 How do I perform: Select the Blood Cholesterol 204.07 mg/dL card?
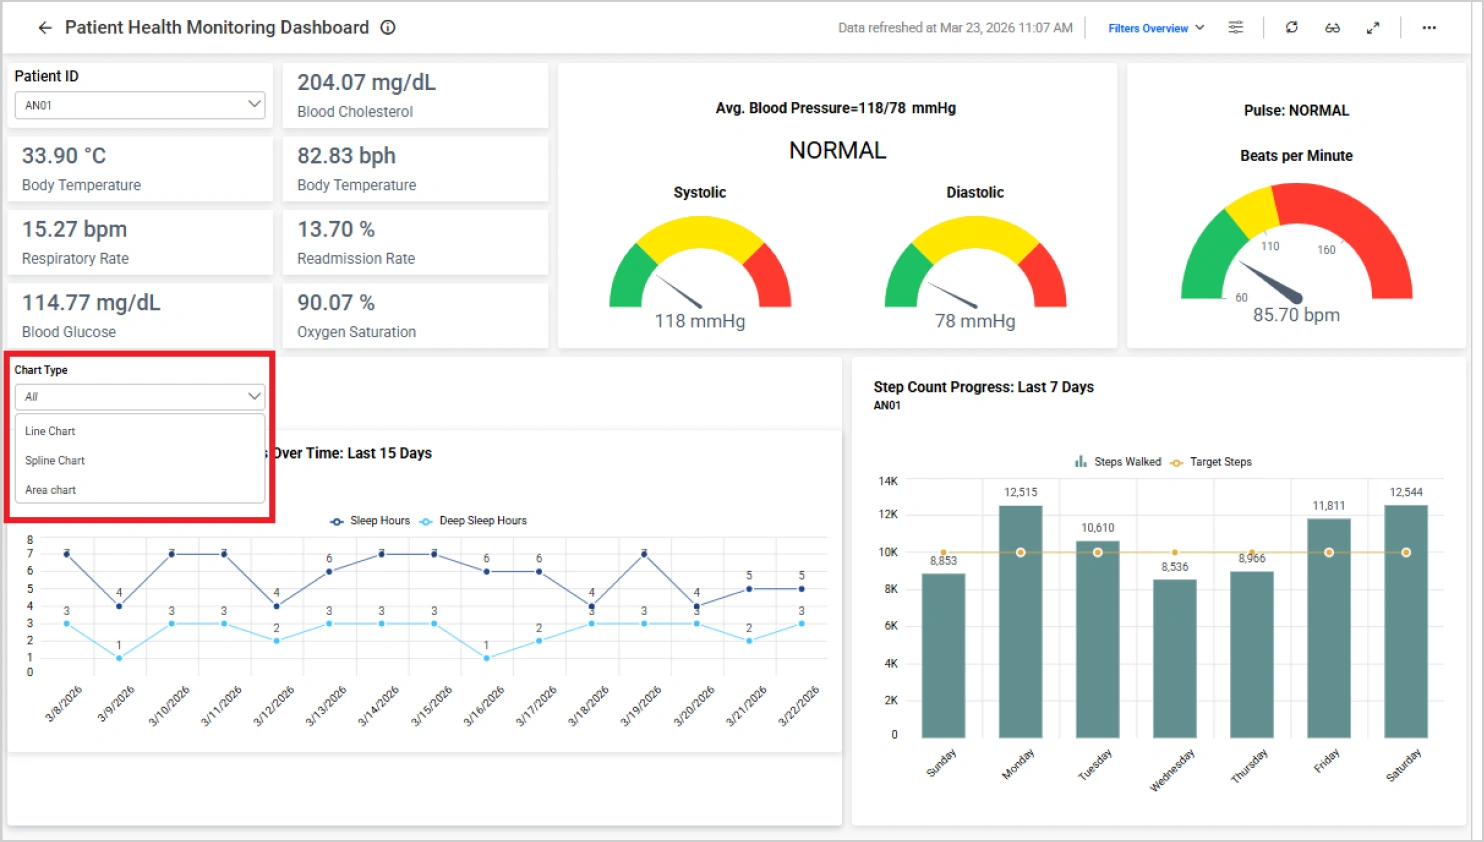pyautogui.click(x=415, y=96)
